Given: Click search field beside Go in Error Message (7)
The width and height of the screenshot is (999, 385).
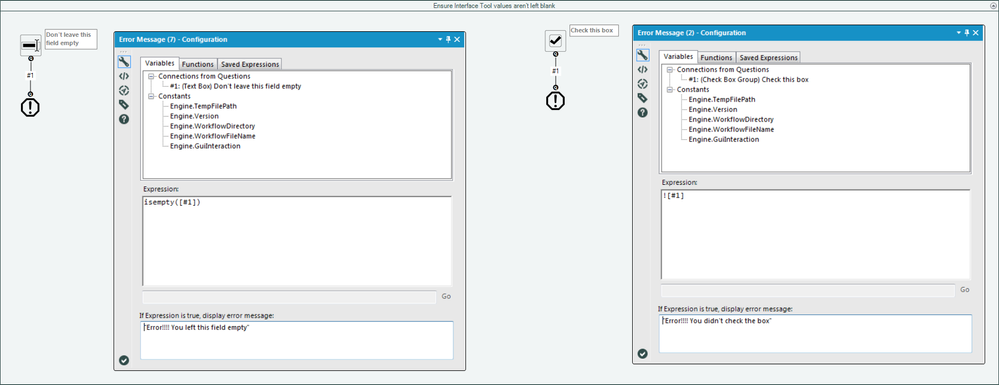Looking at the screenshot, I should click(x=289, y=296).
